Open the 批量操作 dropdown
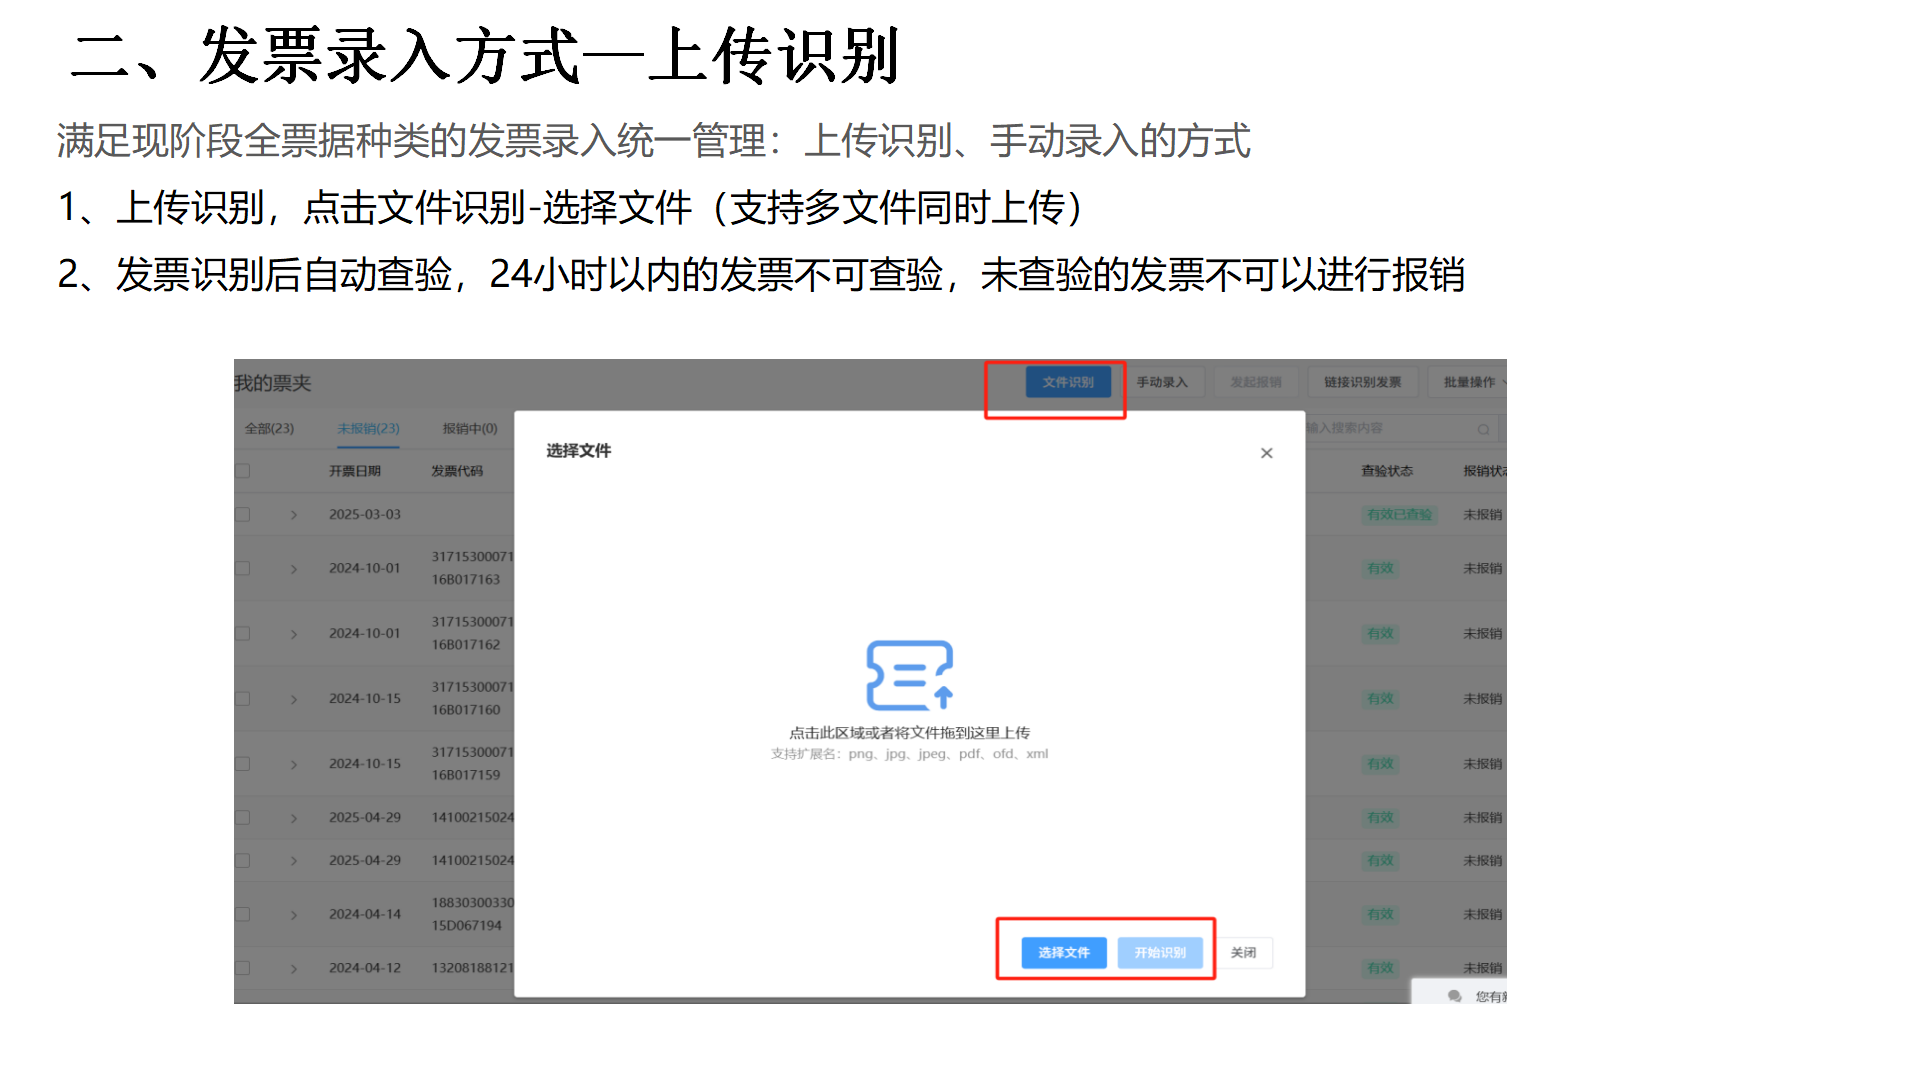The width and height of the screenshot is (1920, 1080). click(1470, 382)
